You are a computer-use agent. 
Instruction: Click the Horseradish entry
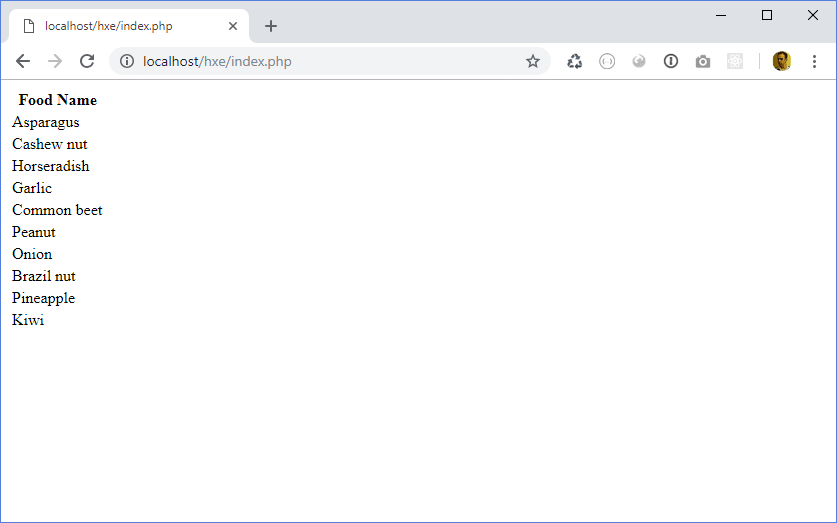pos(51,166)
